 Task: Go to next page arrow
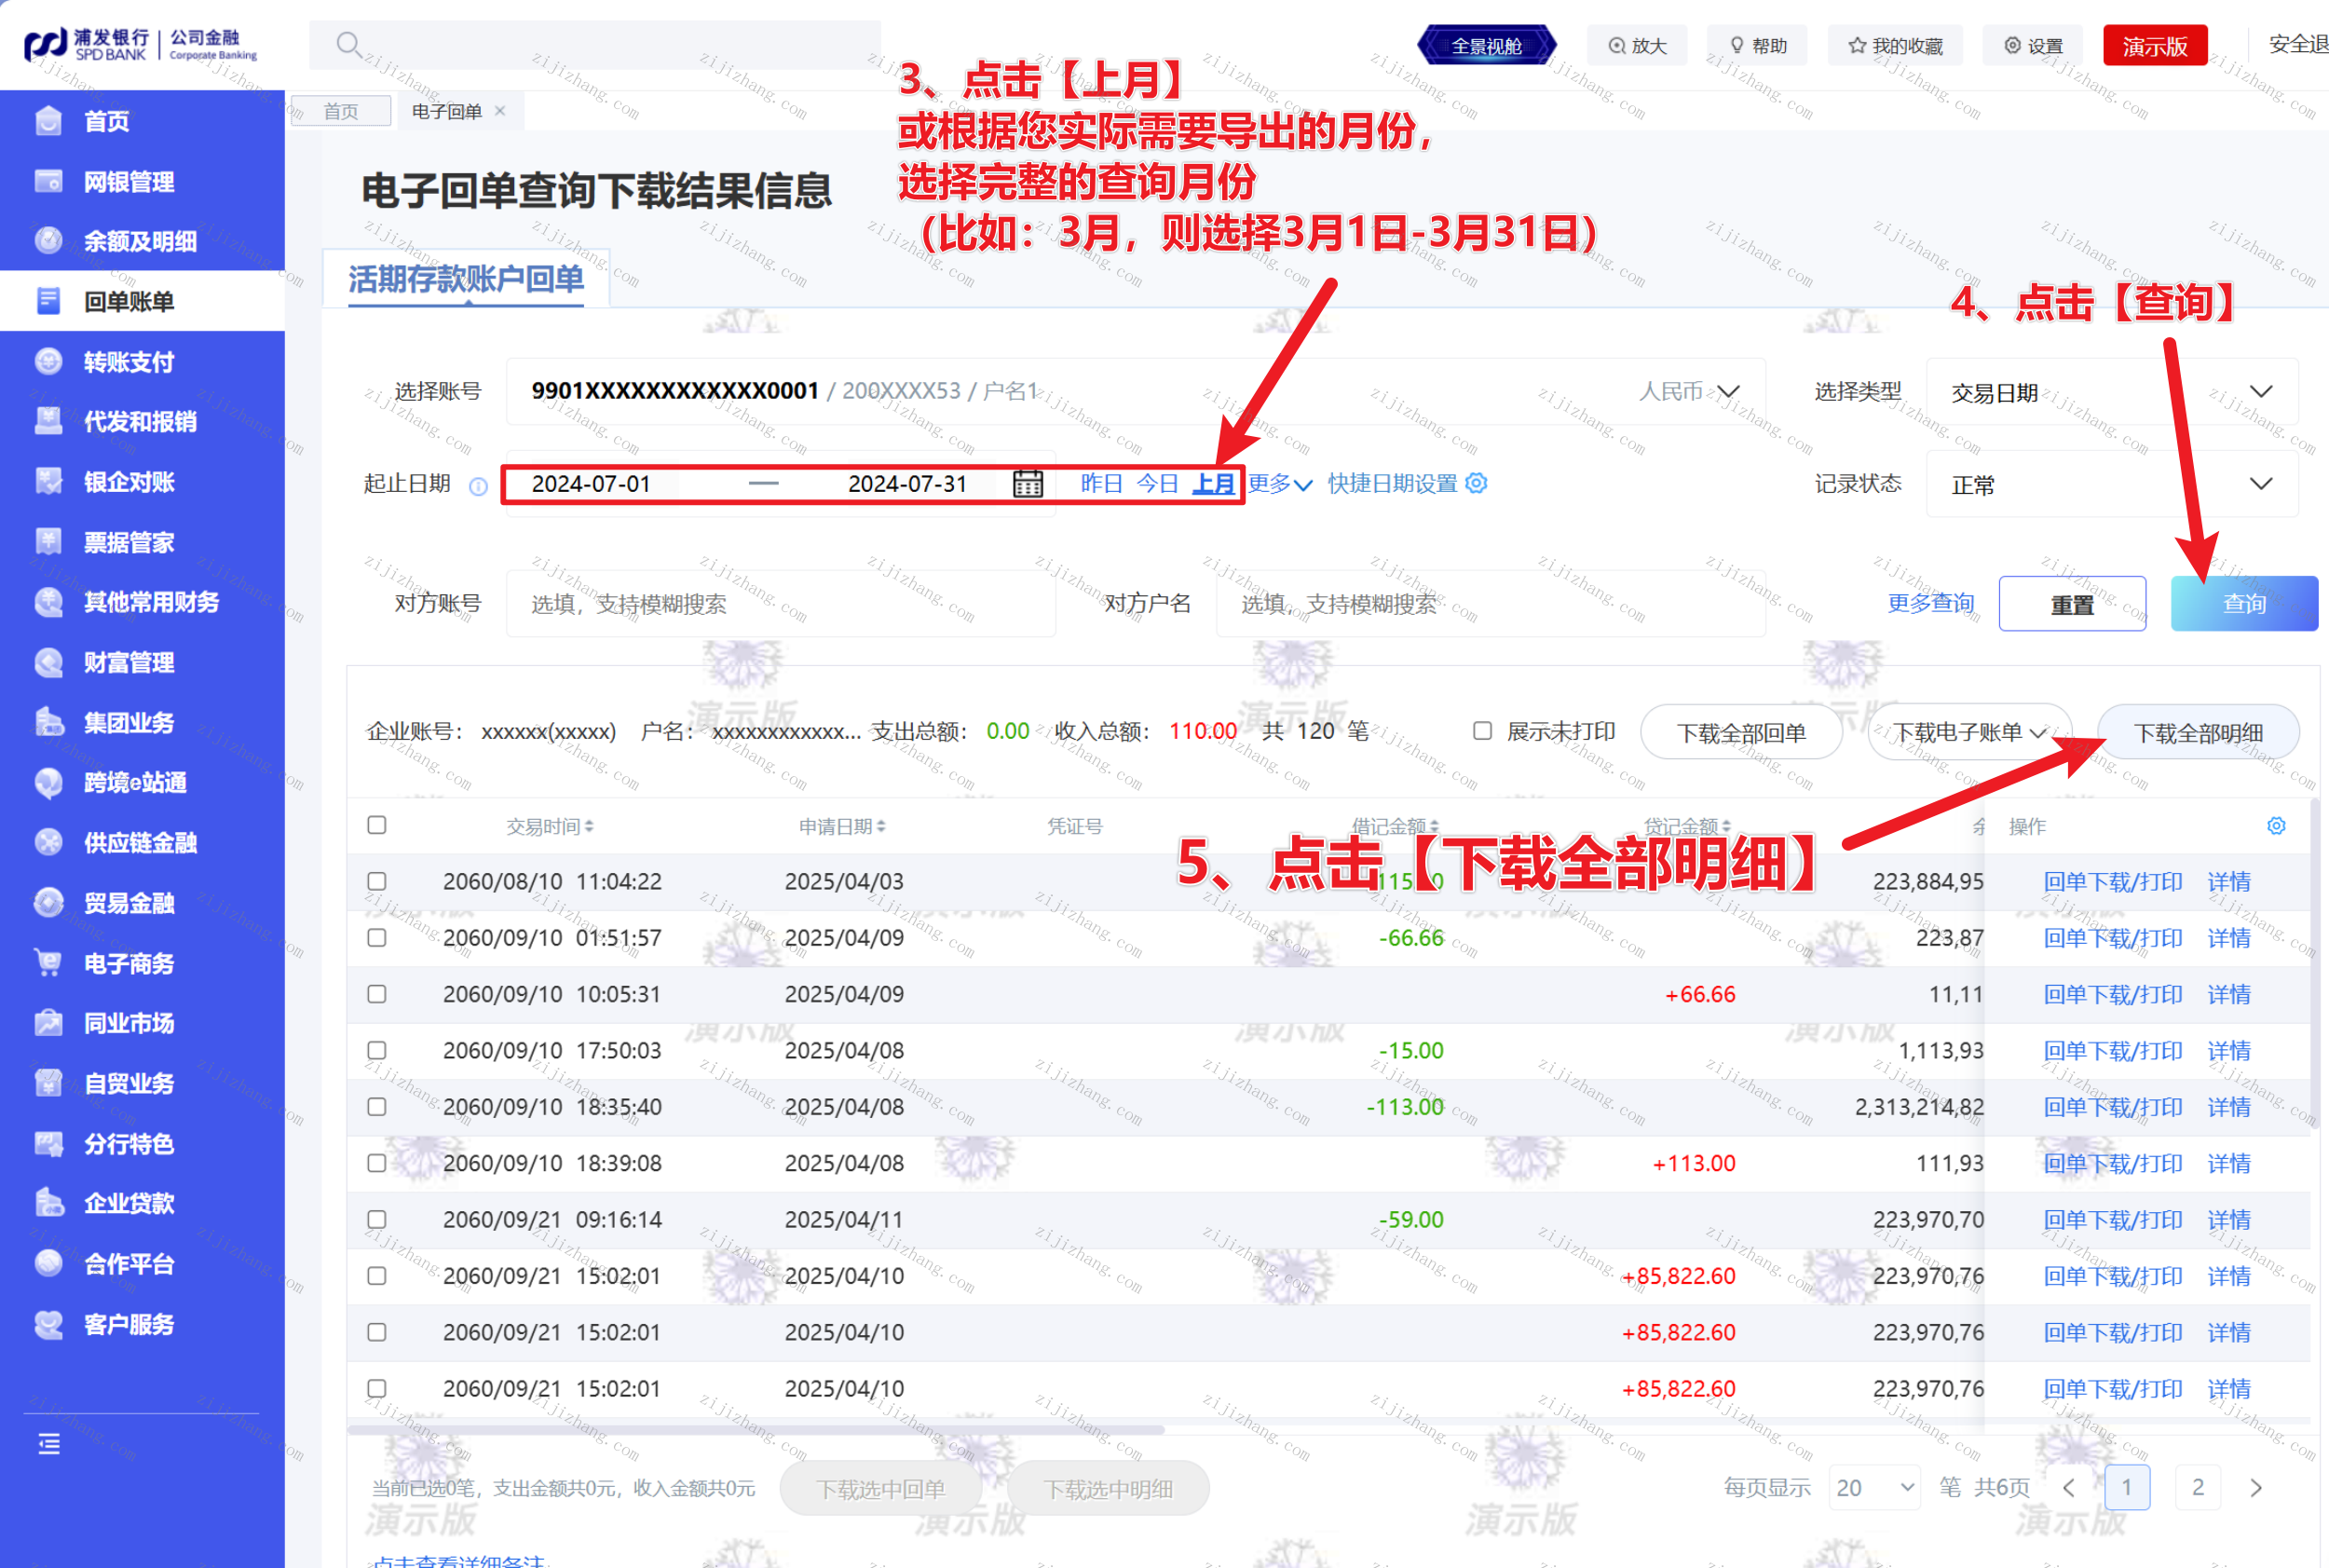point(2255,1487)
